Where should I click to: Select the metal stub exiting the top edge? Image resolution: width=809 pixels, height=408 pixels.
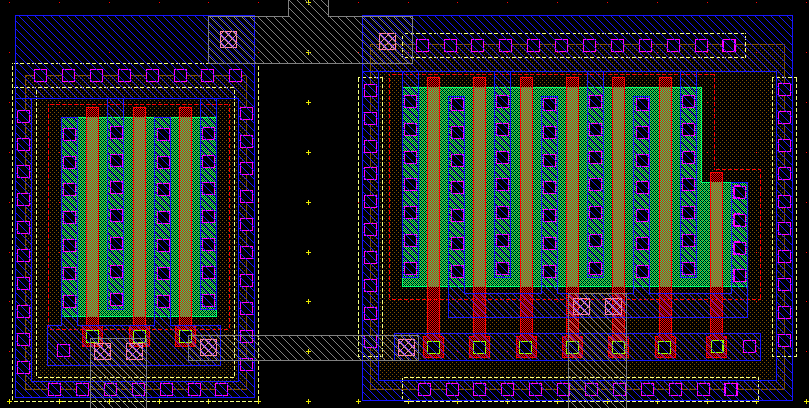pyautogui.click(x=308, y=8)
